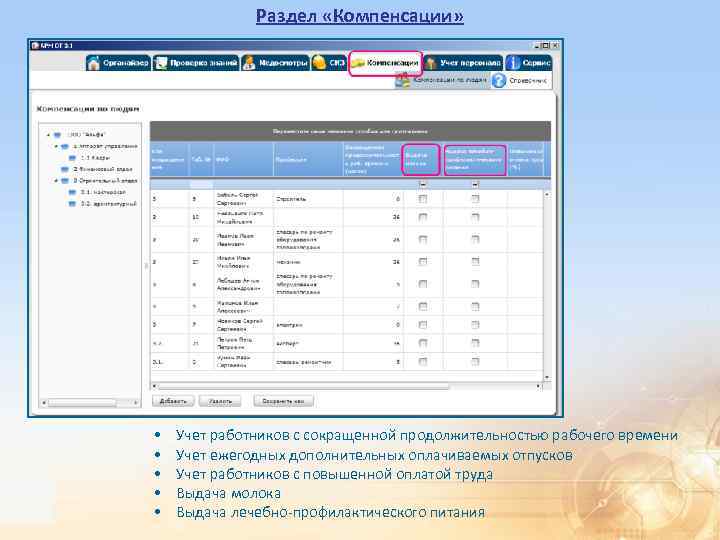Tick лечебно-профилактическое питание checkbox in Строитель row

tap(475, 199)
